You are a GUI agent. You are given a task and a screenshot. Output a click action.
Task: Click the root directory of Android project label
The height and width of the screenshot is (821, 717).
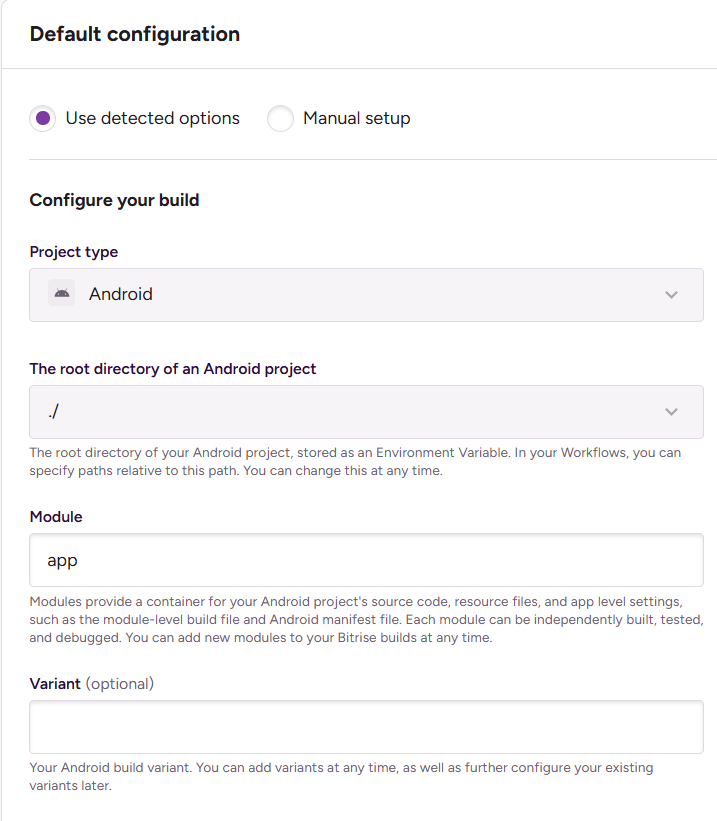pyautogui.click(x=173, y=368)
